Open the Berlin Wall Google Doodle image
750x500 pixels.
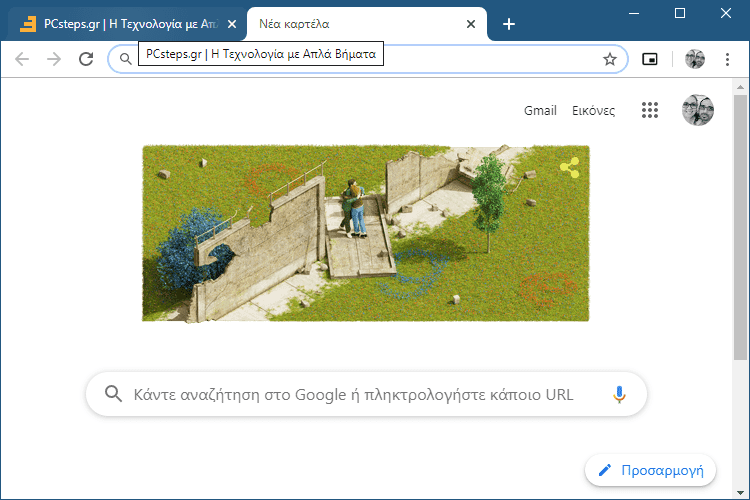(366, 233)
